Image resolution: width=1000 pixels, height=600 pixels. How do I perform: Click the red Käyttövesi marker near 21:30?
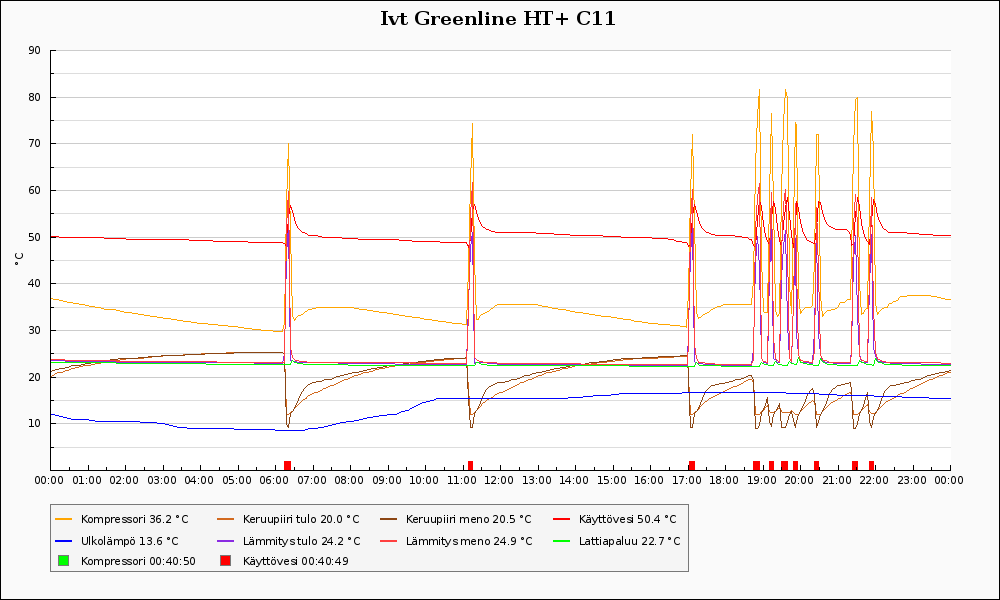coord(855,465)
